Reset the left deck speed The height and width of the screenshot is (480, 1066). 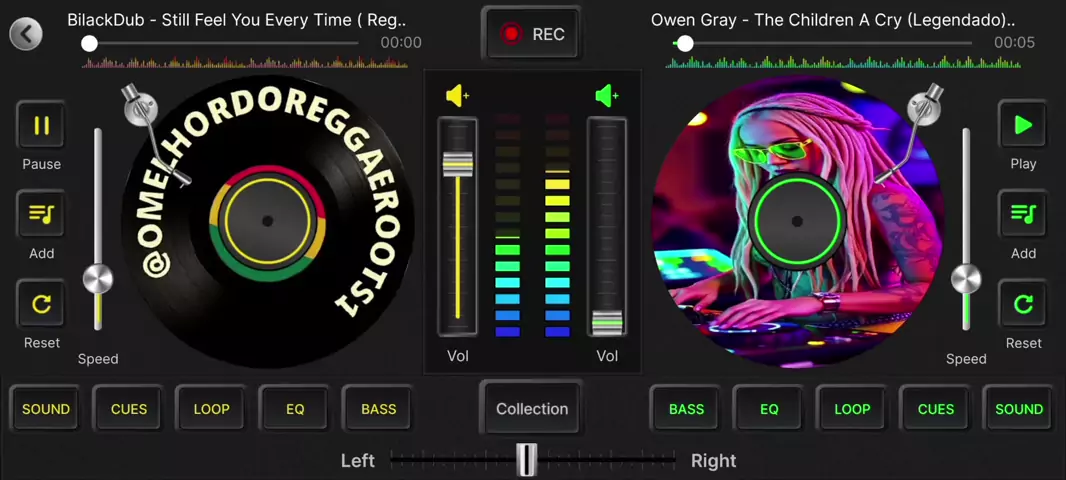coord(41,305)
